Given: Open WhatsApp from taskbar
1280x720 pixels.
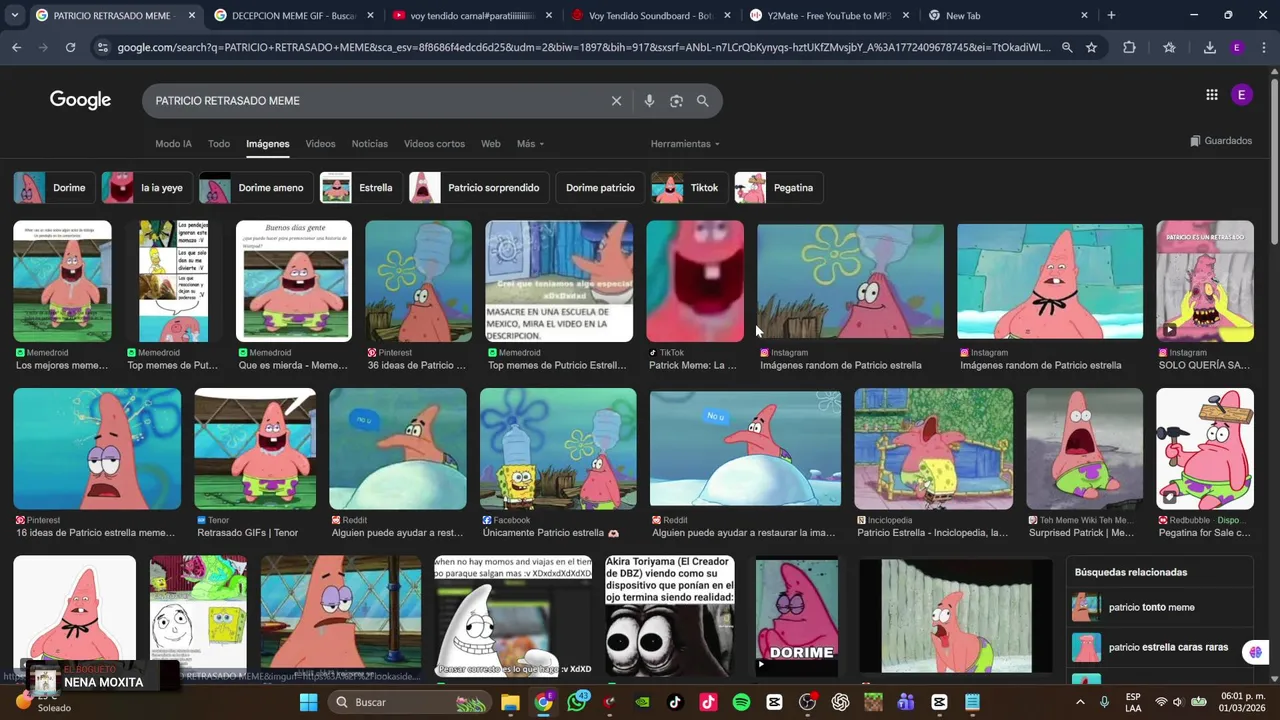Looking at the screenshot, I should point(577,702).
